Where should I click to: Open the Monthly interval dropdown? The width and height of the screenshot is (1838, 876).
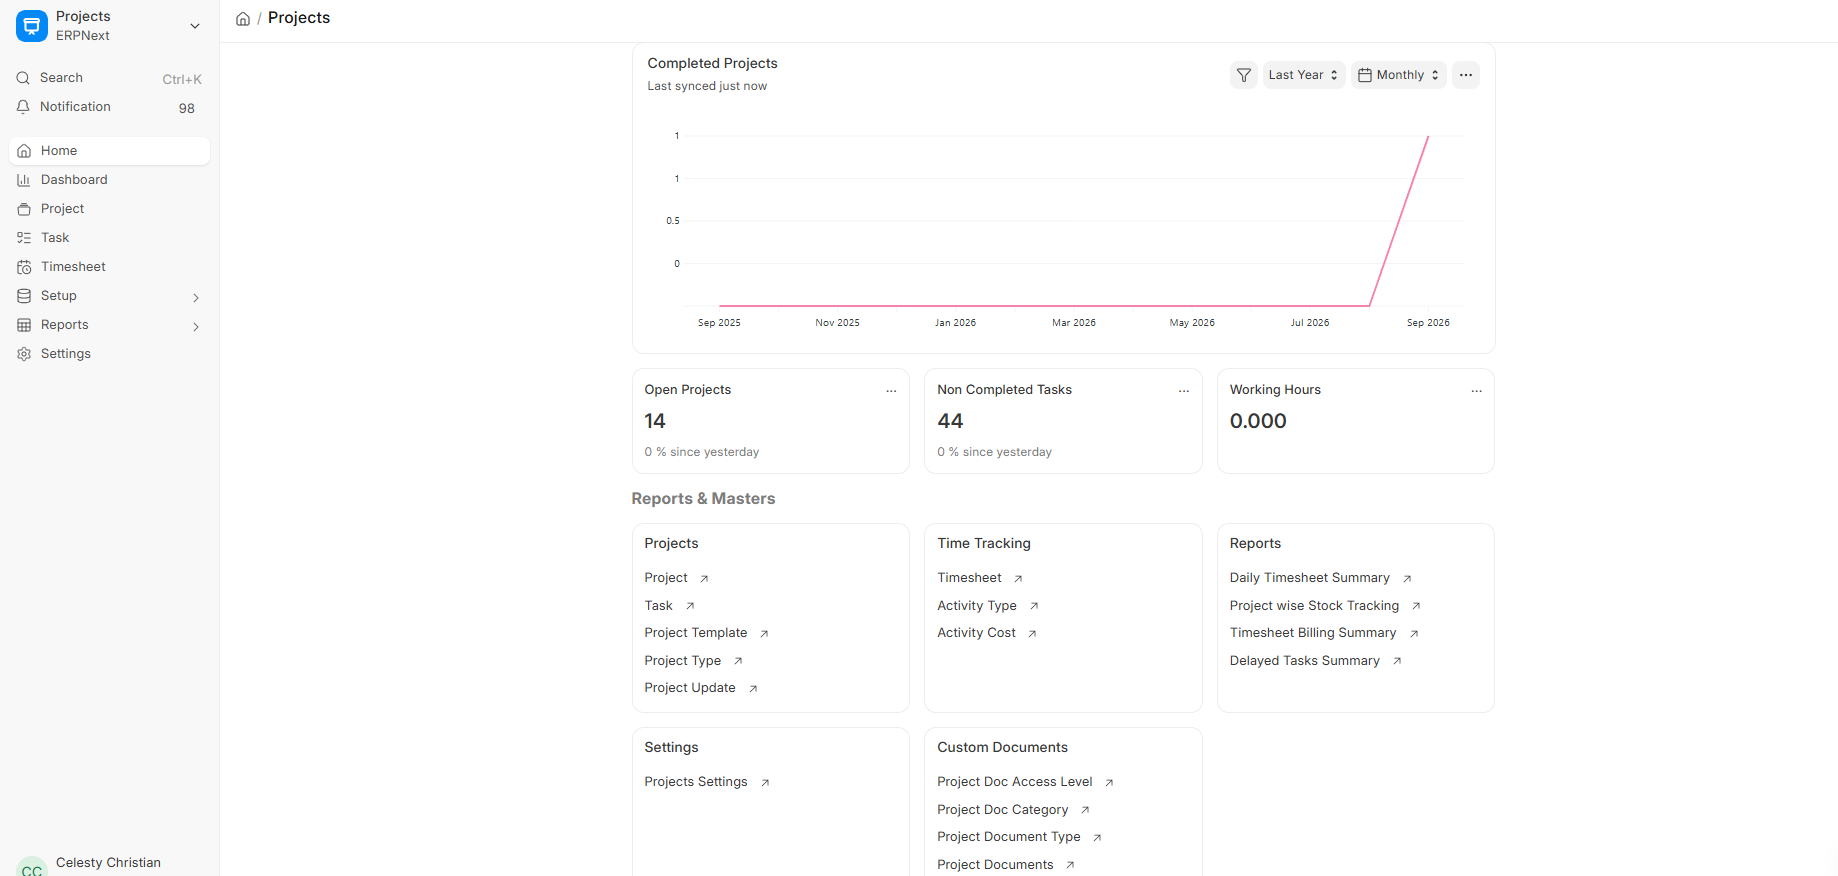click(x=1398, y=75)
